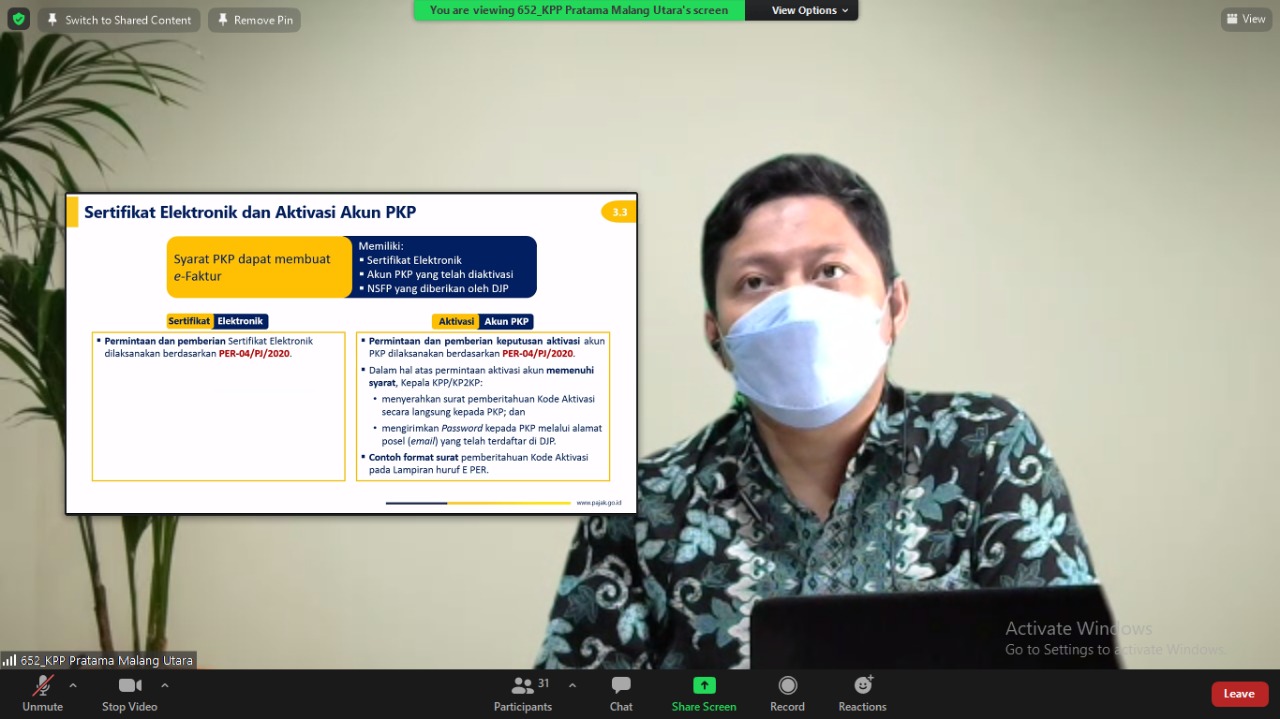
Task: Open the Reactions emoji icon
Action: [862, 686]
